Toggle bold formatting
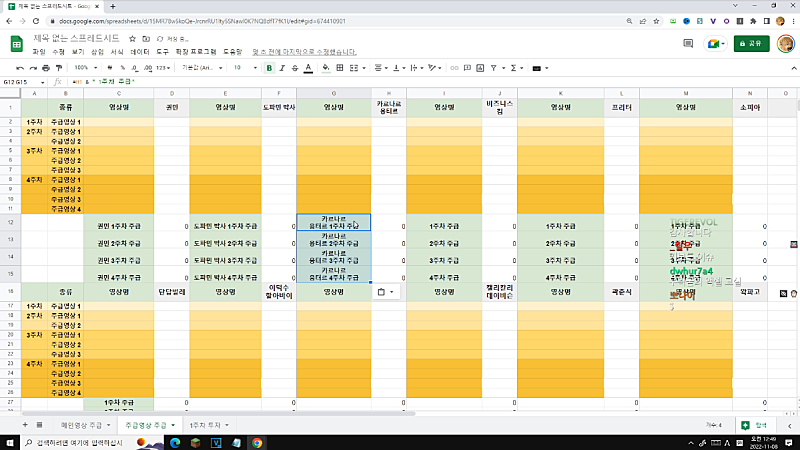Image resolution: width=800 pixels, height=450 pixels. (269, 67)
